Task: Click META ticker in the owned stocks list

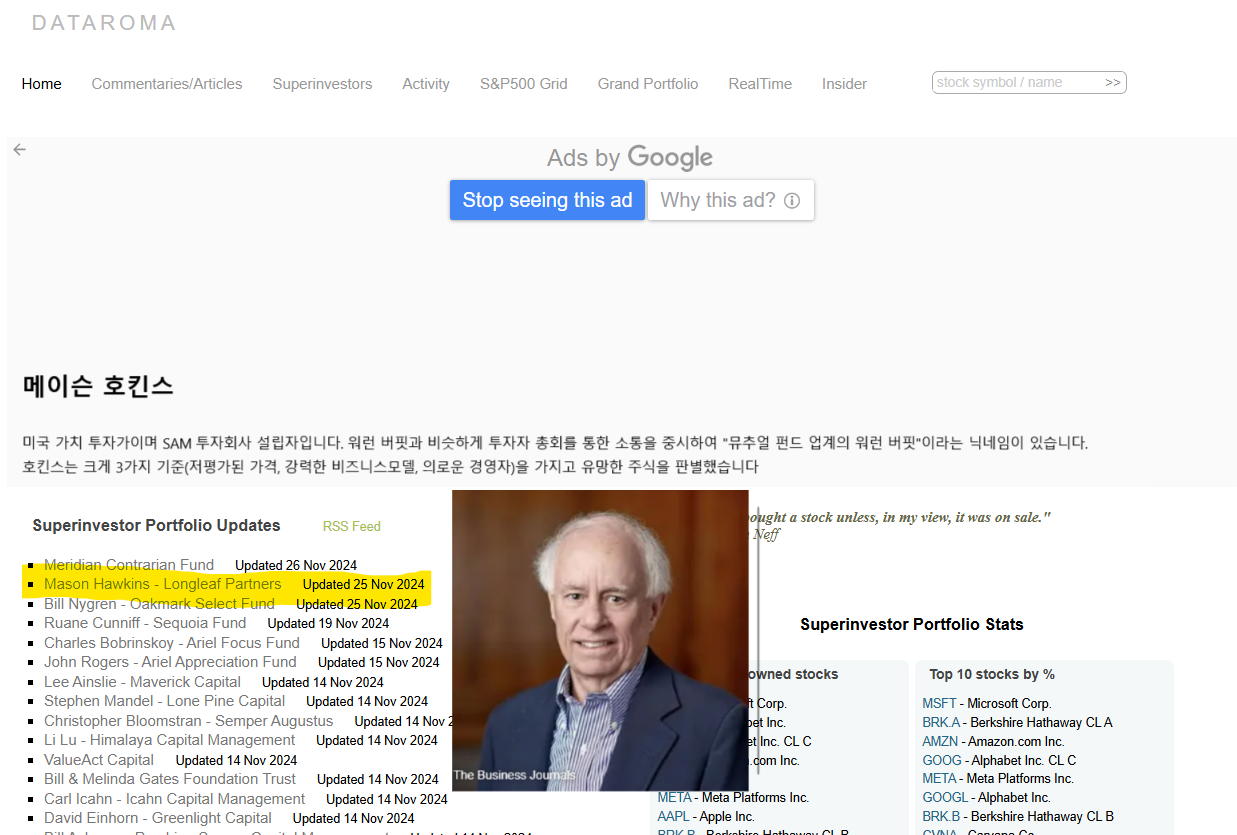Action: click(x=674, y=798)
